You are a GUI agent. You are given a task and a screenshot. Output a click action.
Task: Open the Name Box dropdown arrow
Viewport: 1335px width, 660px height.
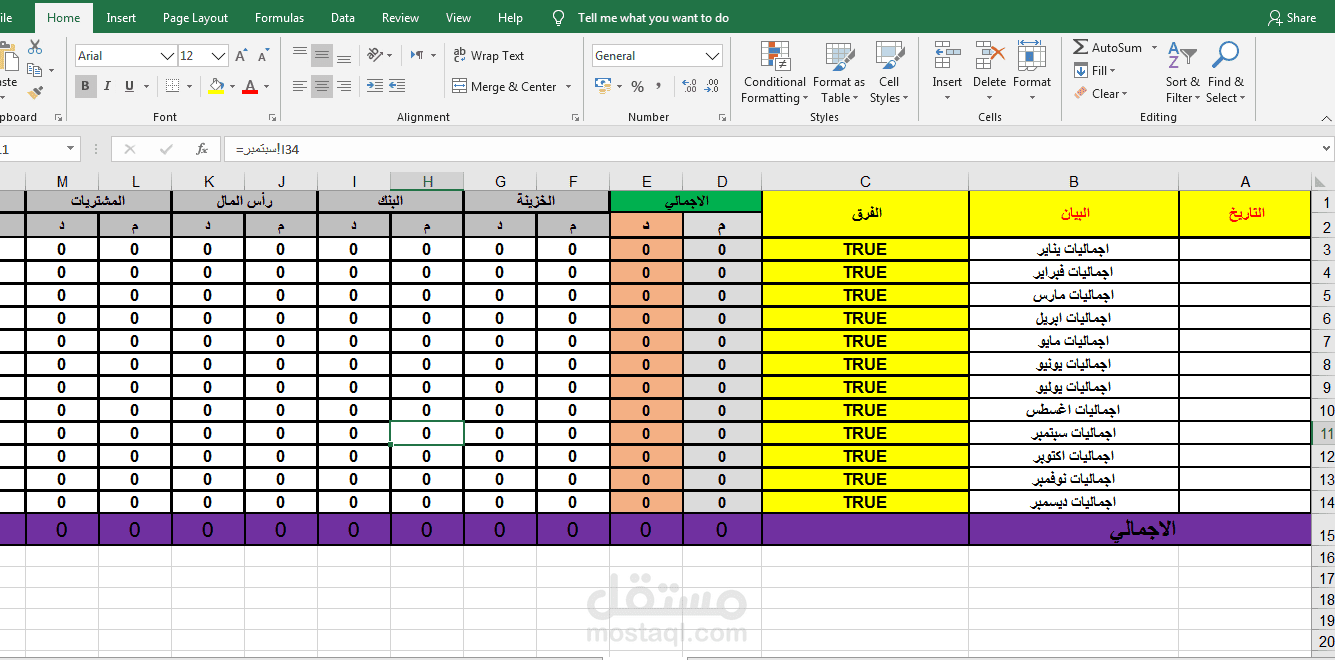pos(70,149)
